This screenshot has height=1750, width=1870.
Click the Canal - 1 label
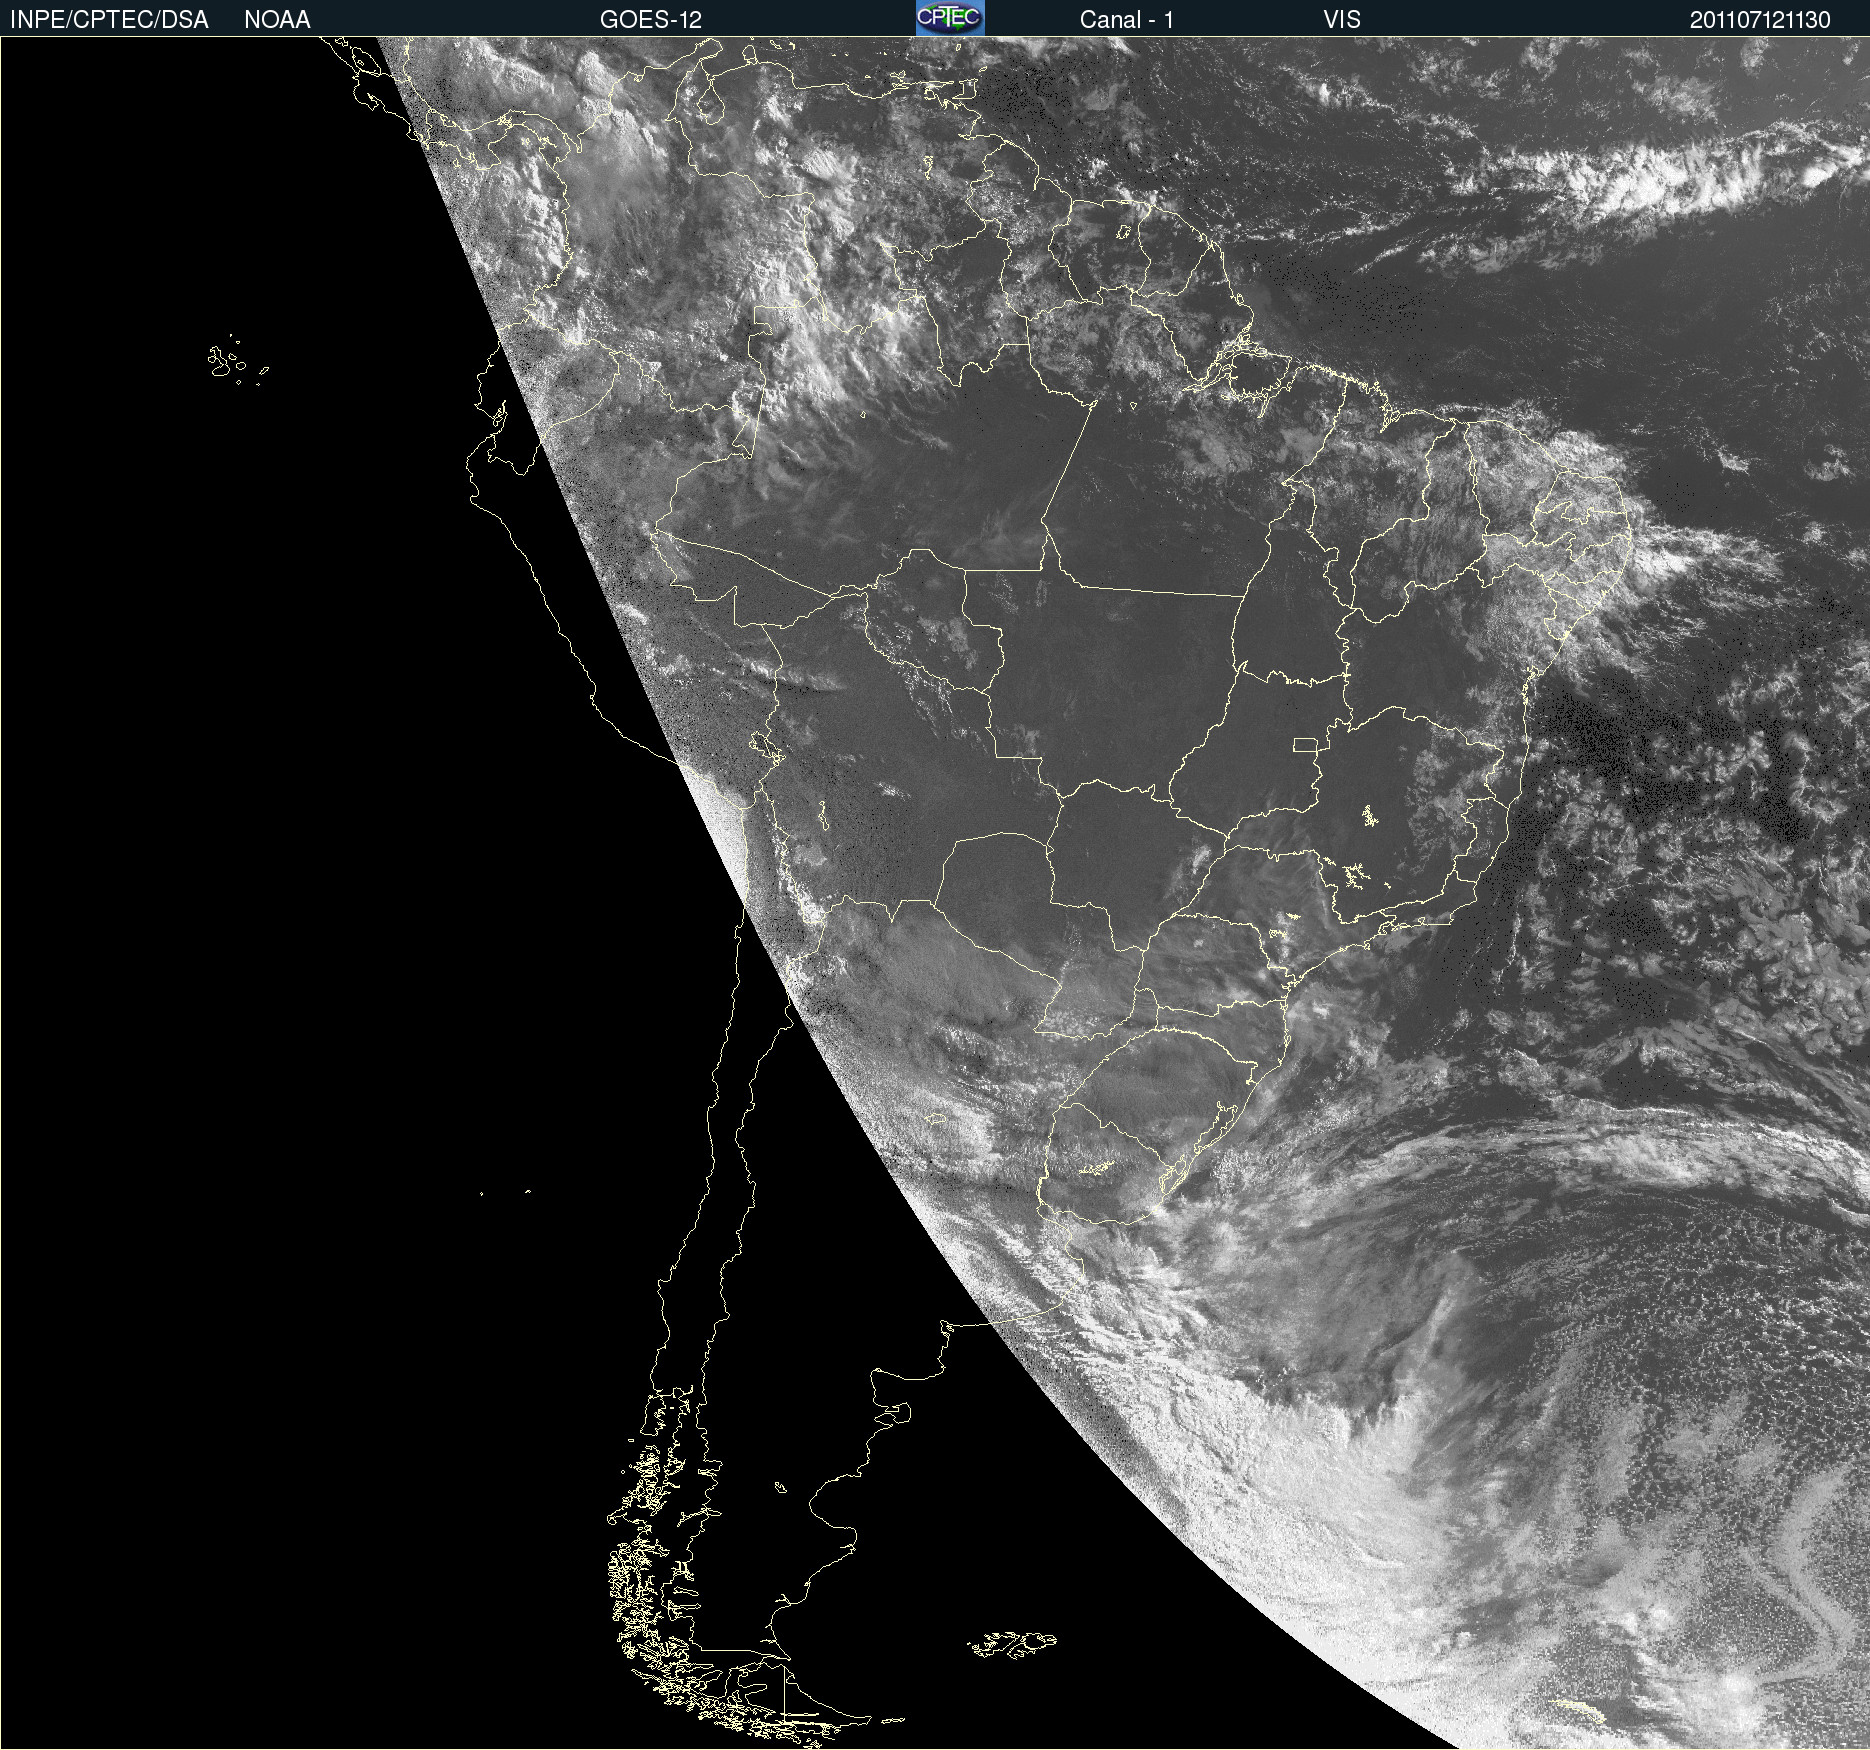tap(1127, 20)
